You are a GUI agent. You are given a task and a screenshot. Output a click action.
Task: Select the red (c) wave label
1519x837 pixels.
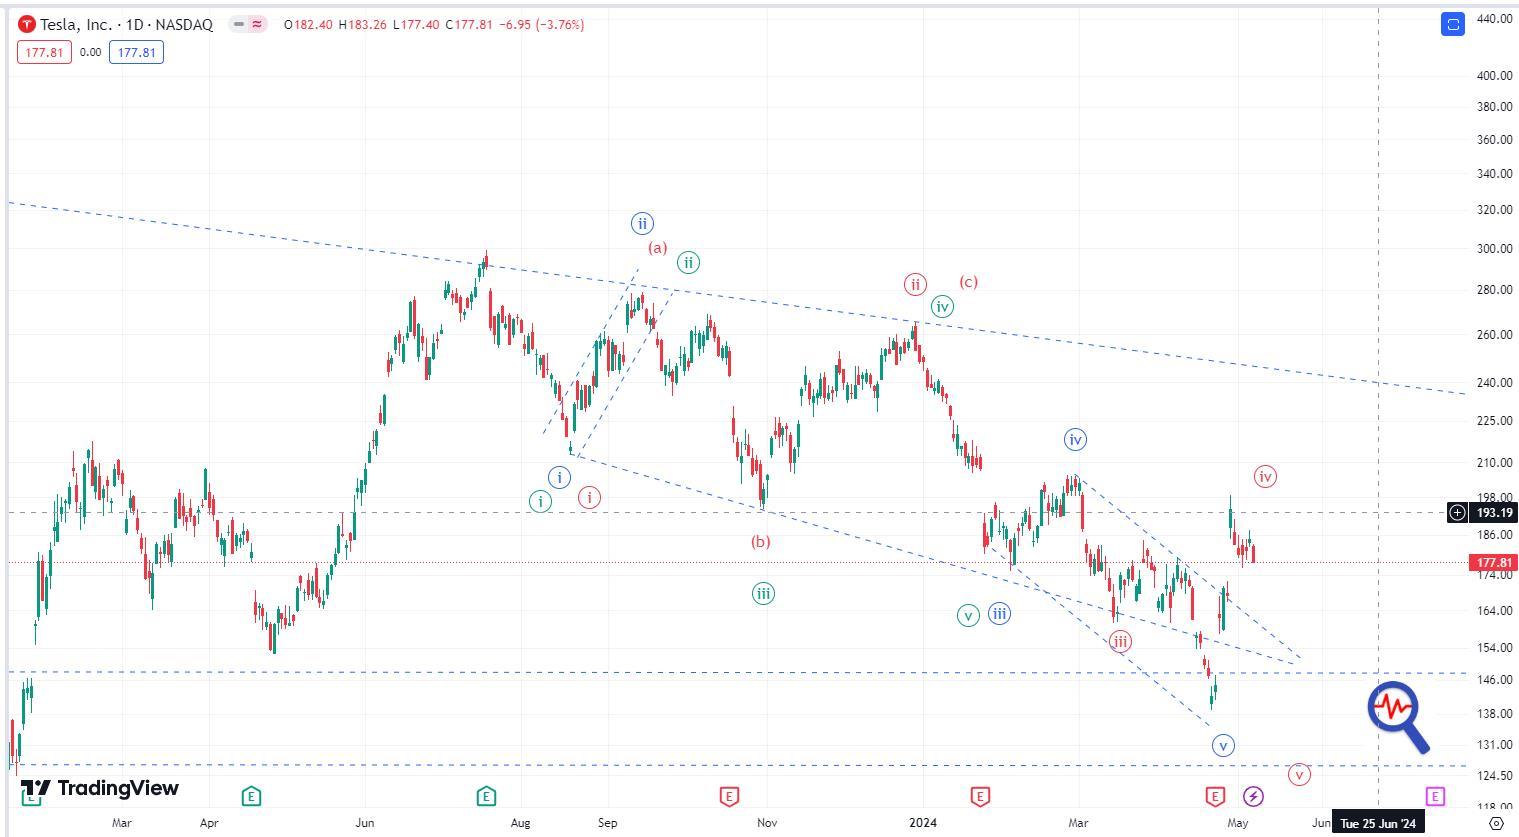(968, 282)
